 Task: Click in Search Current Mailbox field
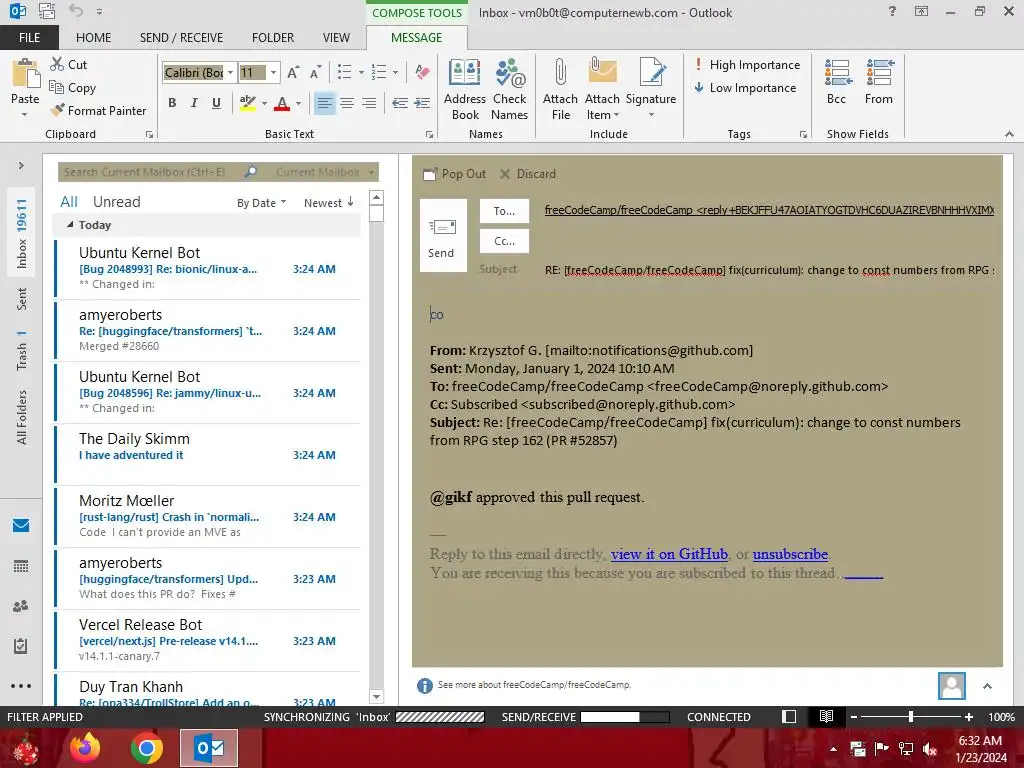[150, 172]
